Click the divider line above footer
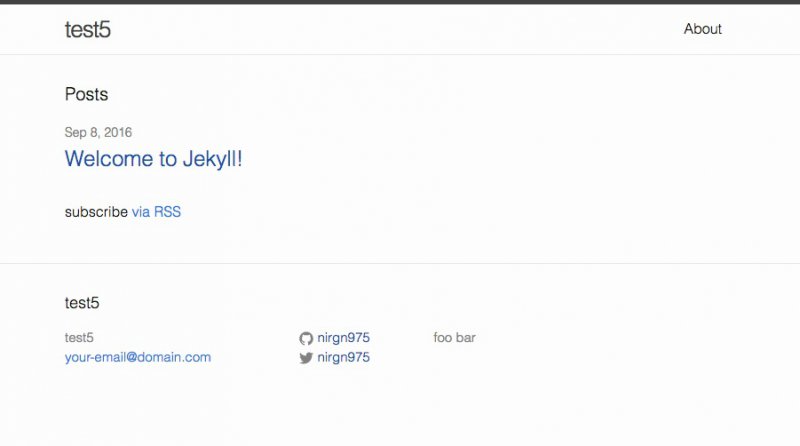The height and width of the screenshot is (446, 800). click(400, 263)
